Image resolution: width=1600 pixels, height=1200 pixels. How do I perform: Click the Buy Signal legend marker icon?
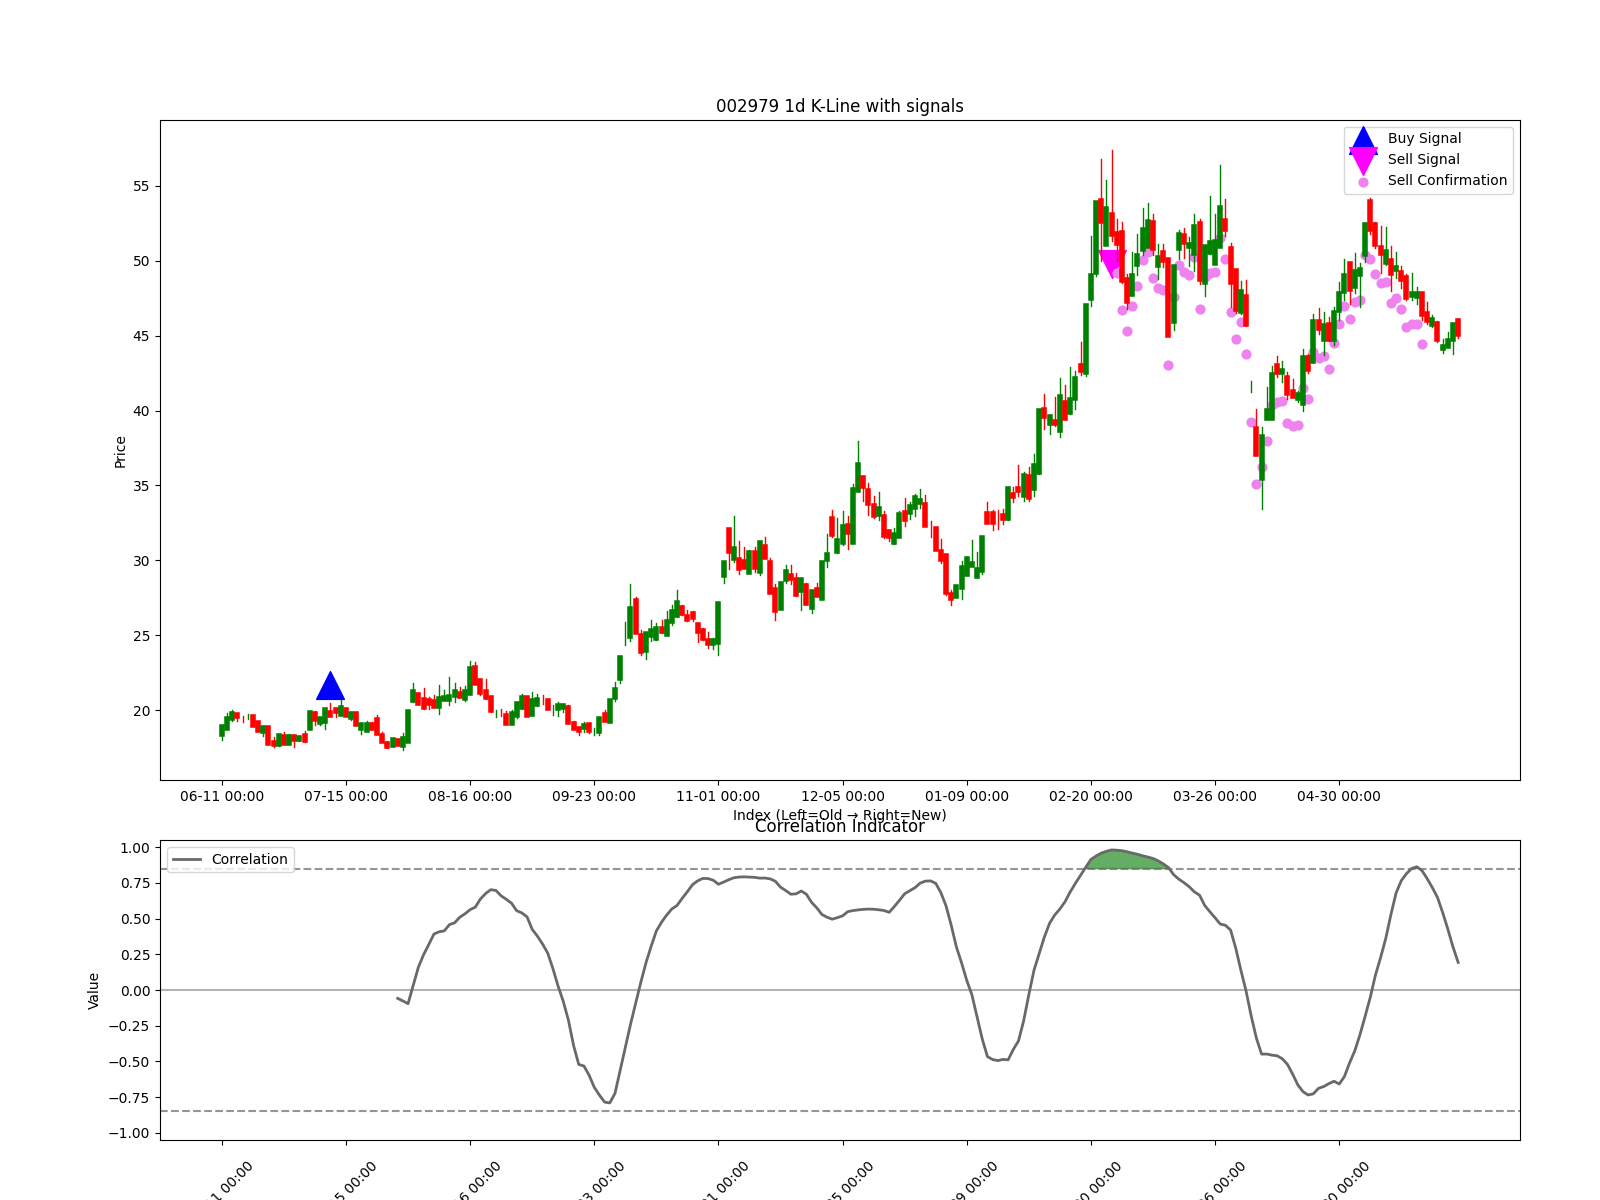point(1363,139)
